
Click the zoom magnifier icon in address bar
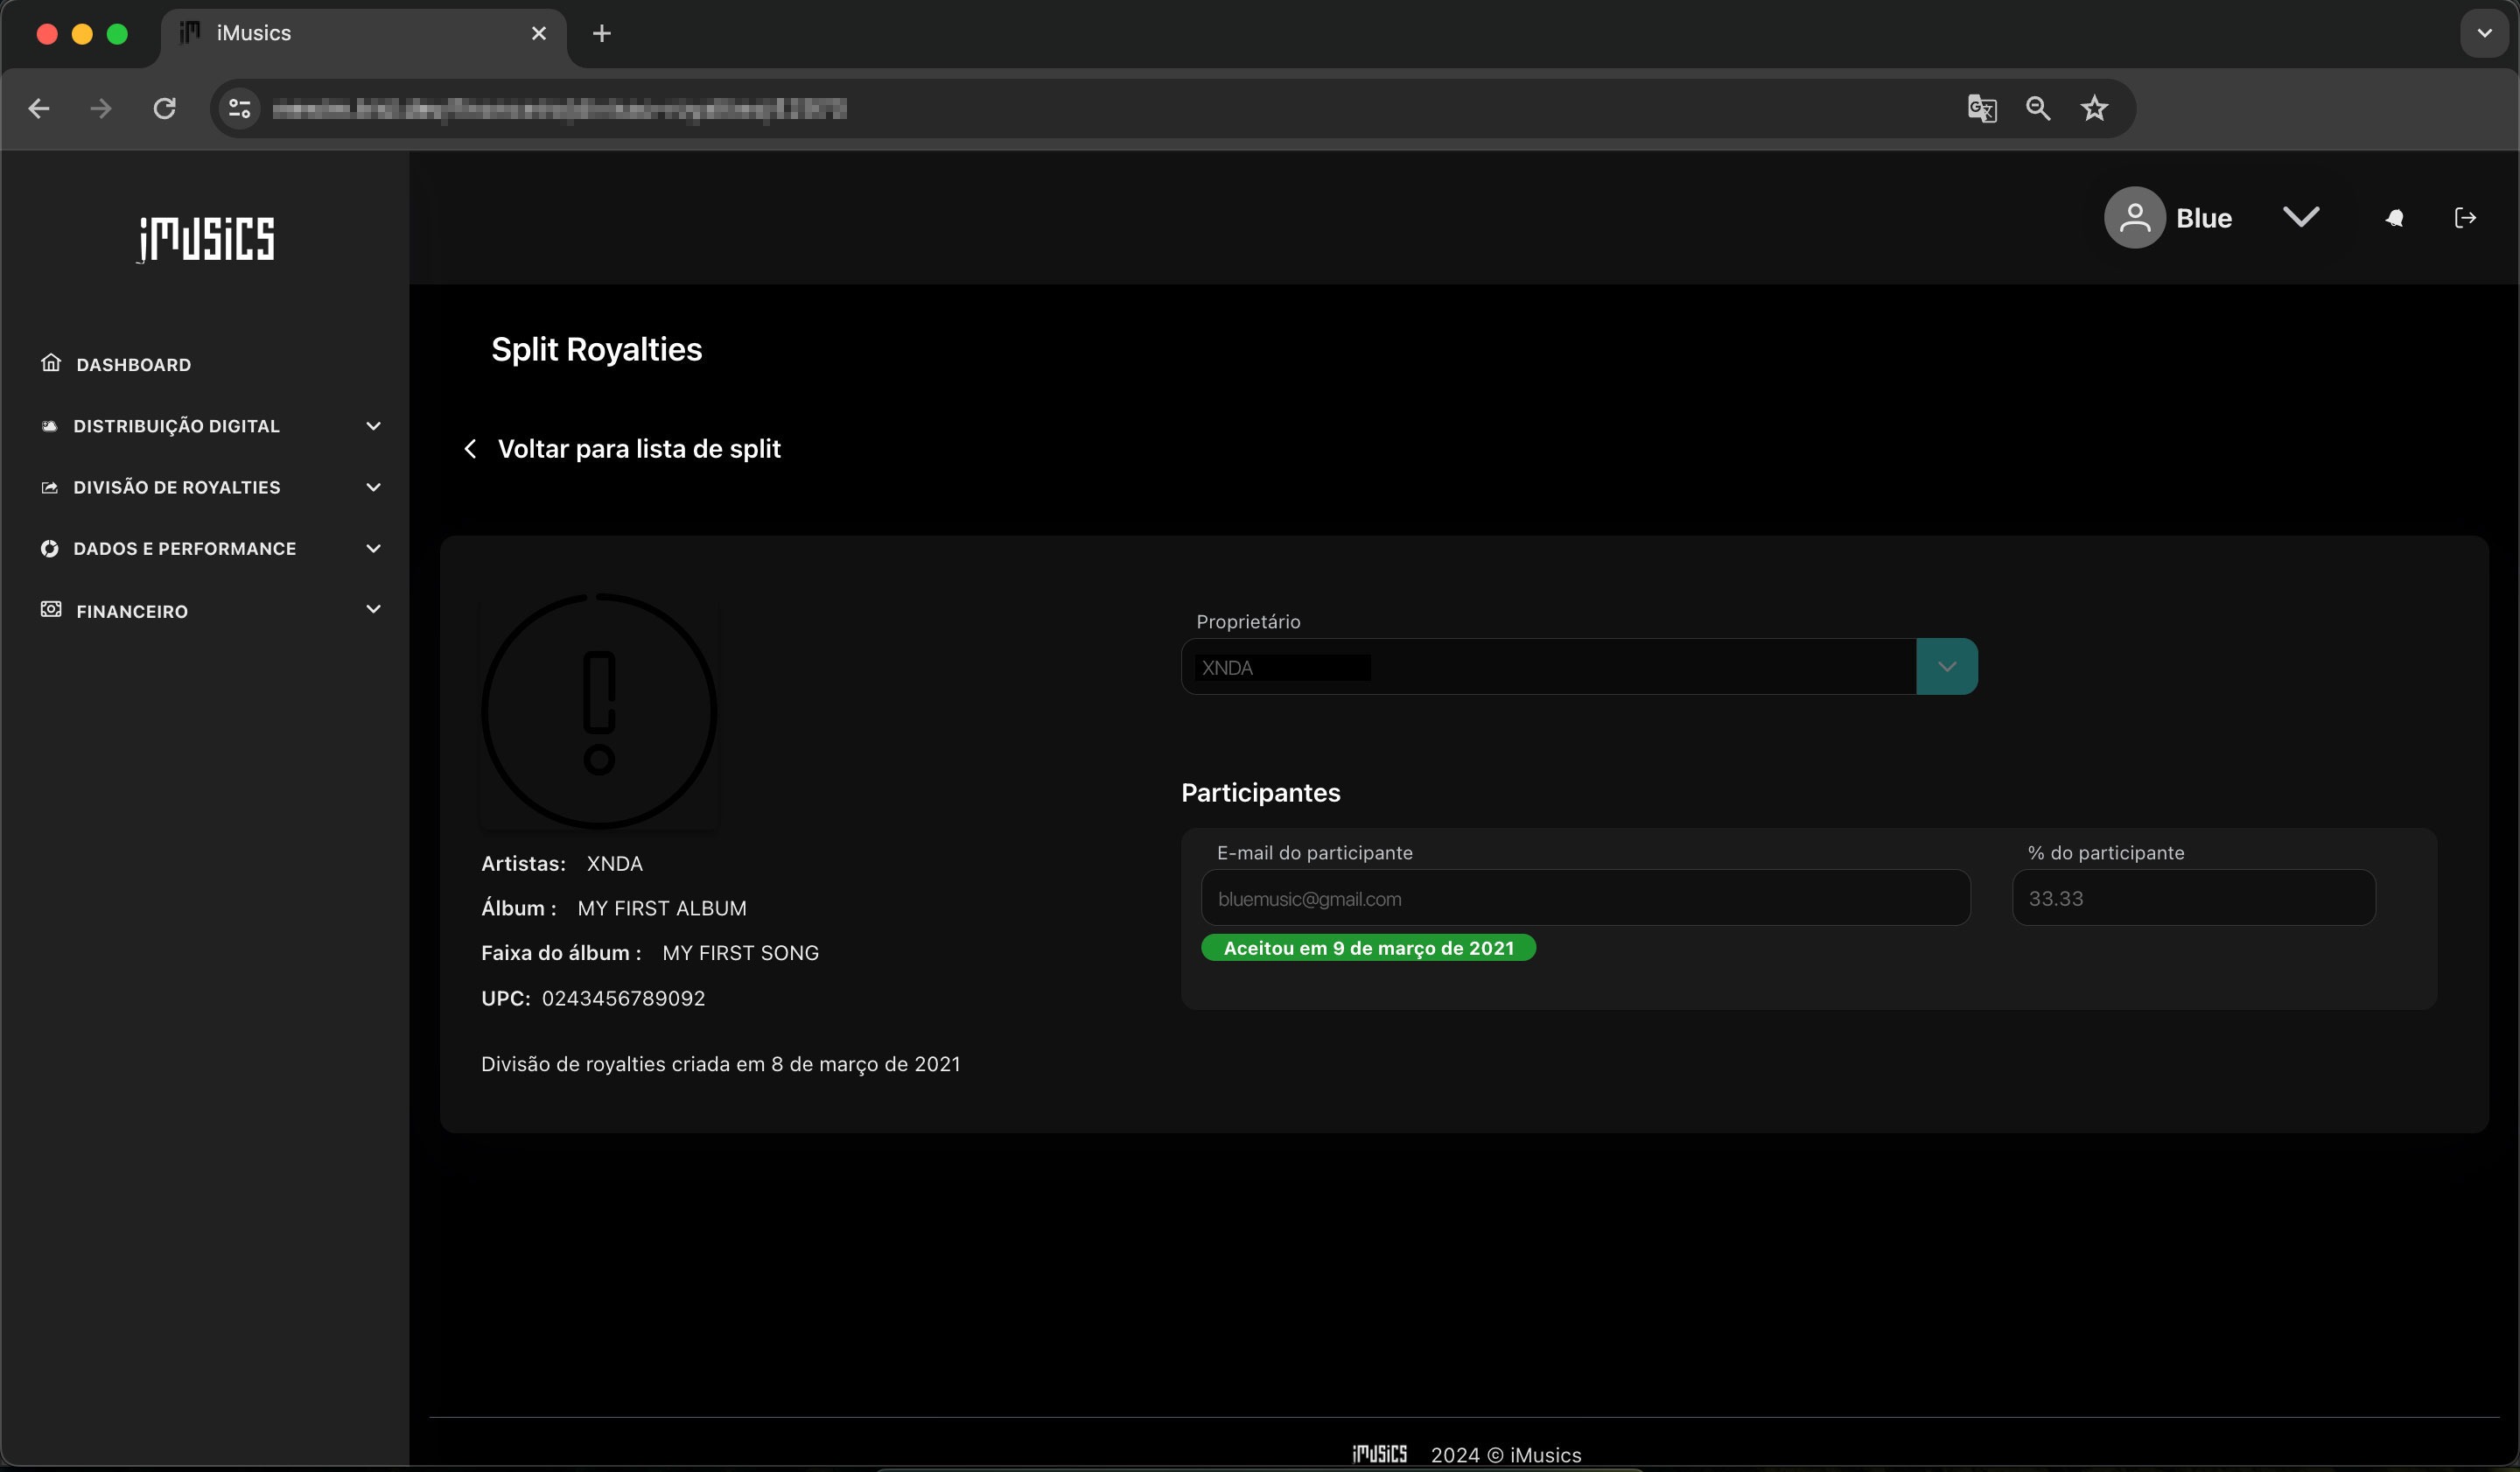(2038, 108)
